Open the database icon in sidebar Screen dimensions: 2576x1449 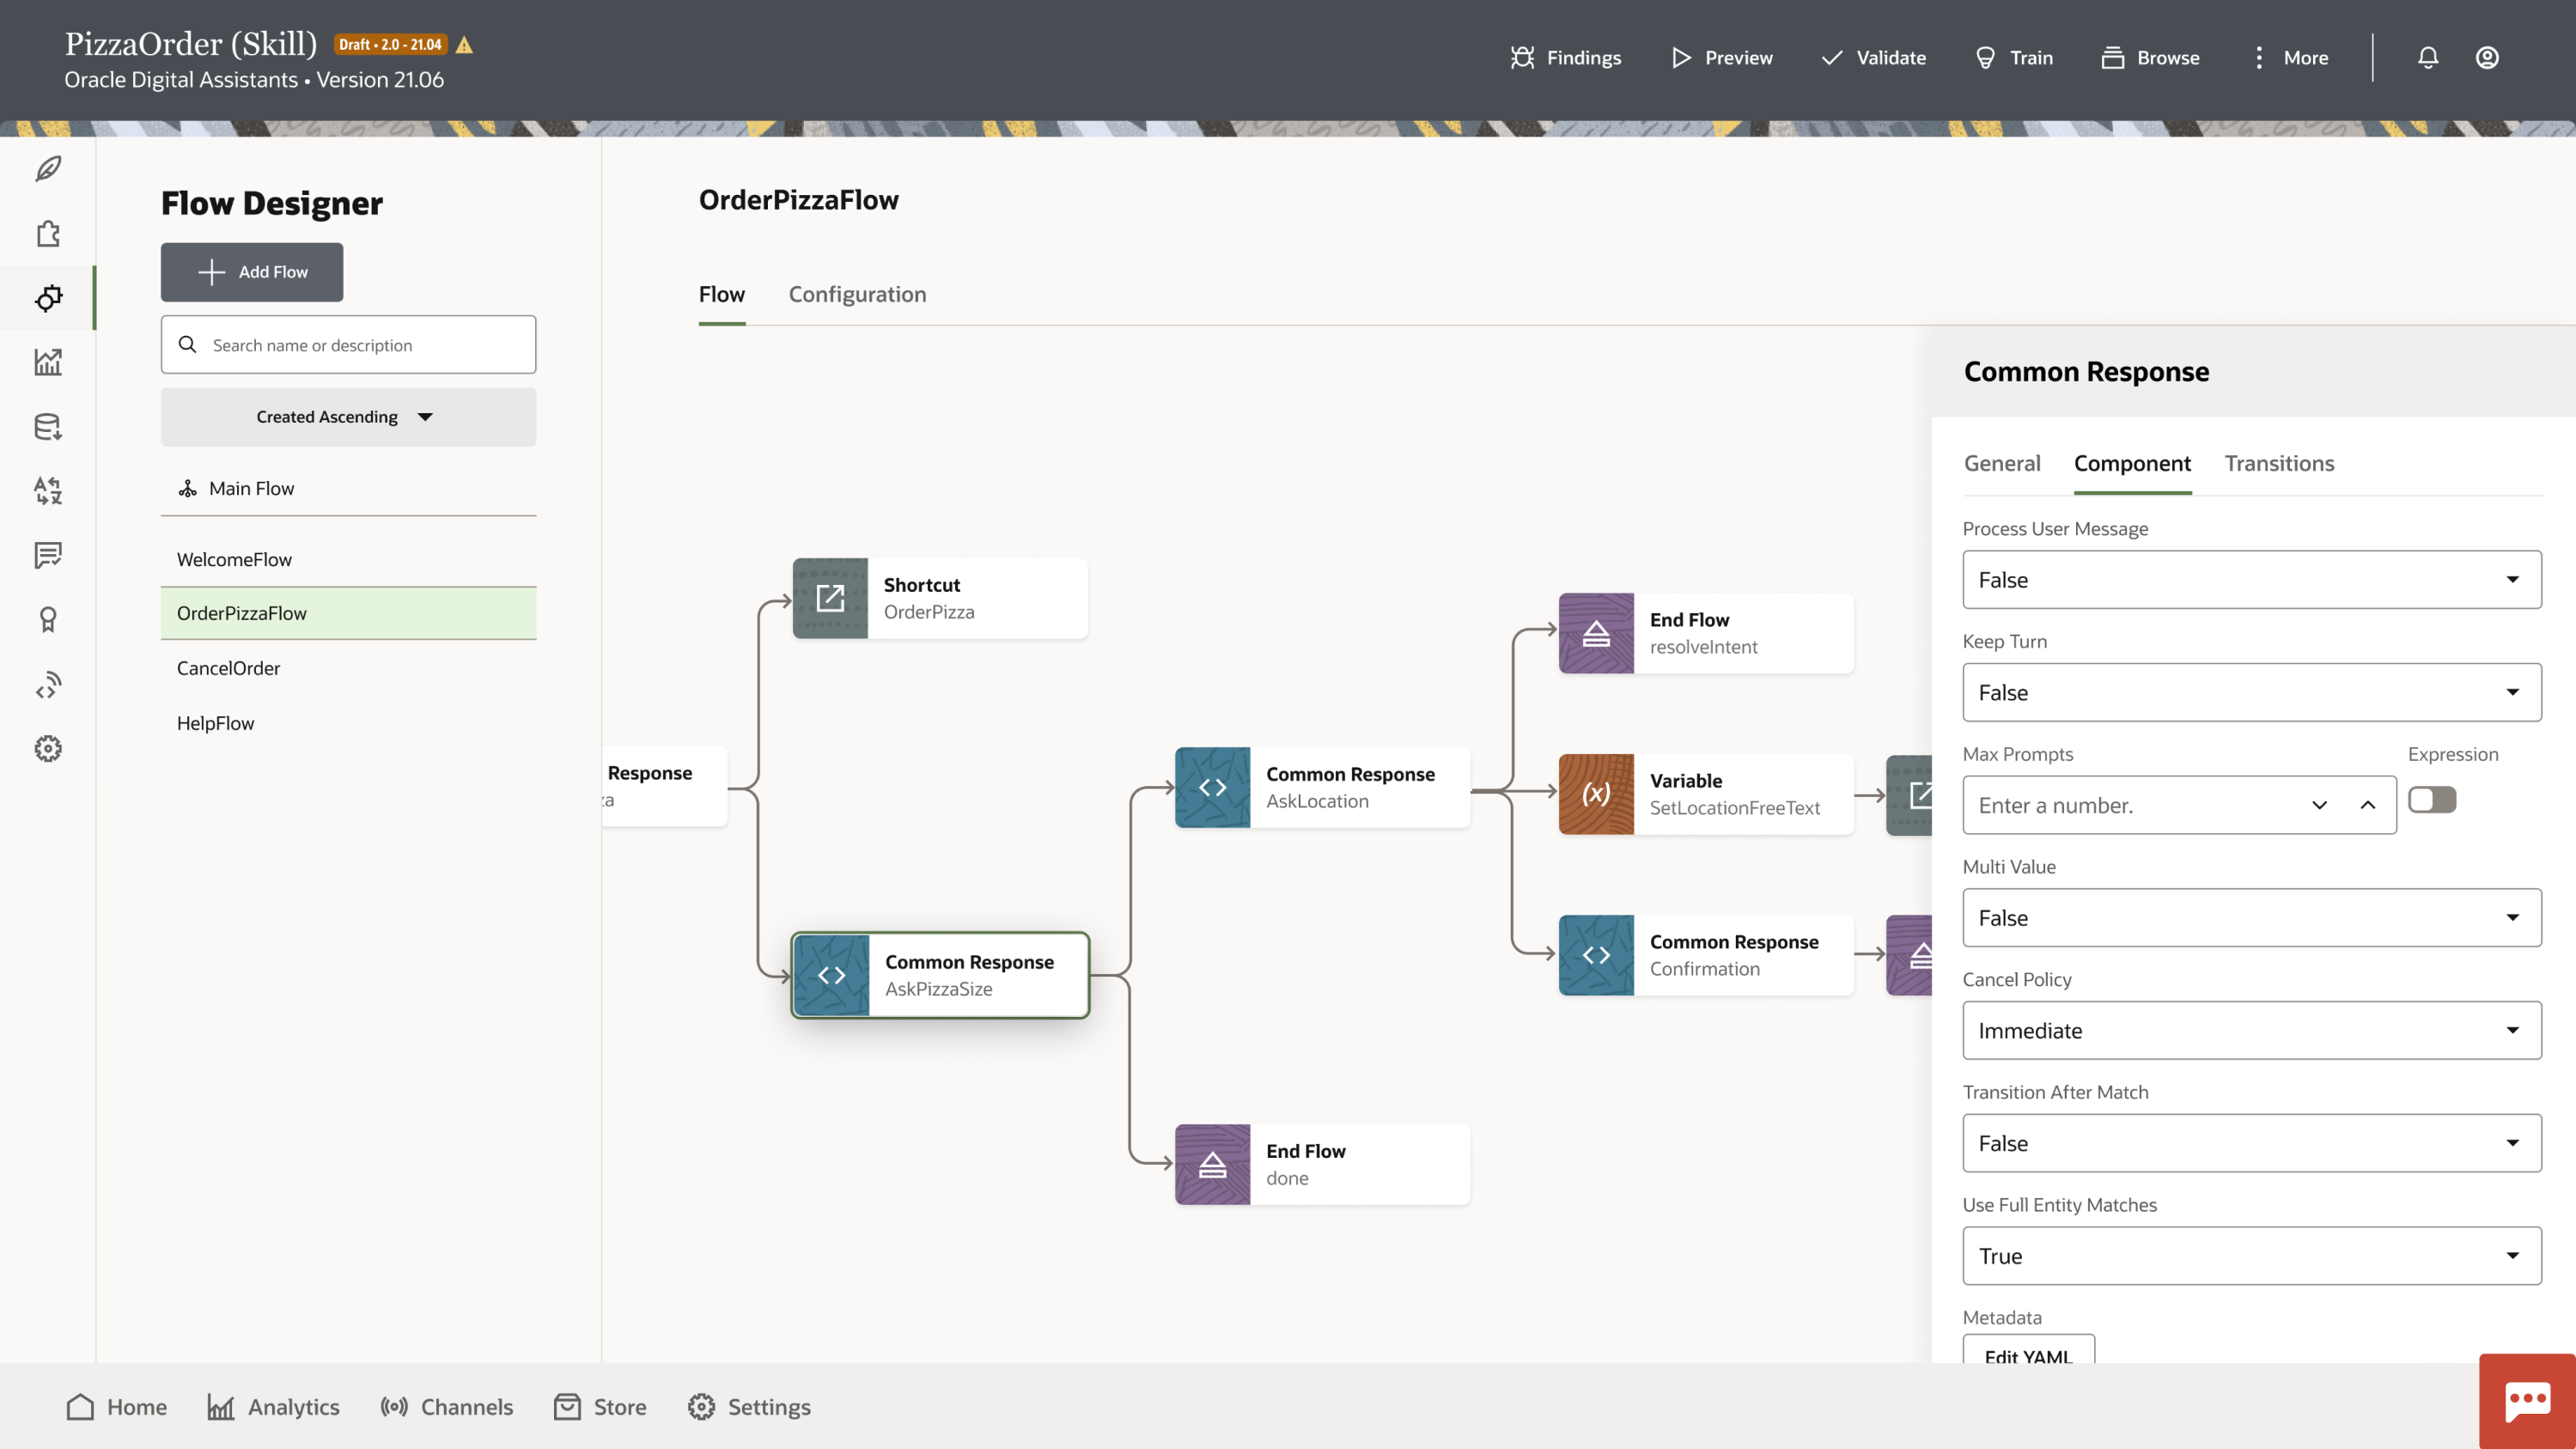point(48,427)
